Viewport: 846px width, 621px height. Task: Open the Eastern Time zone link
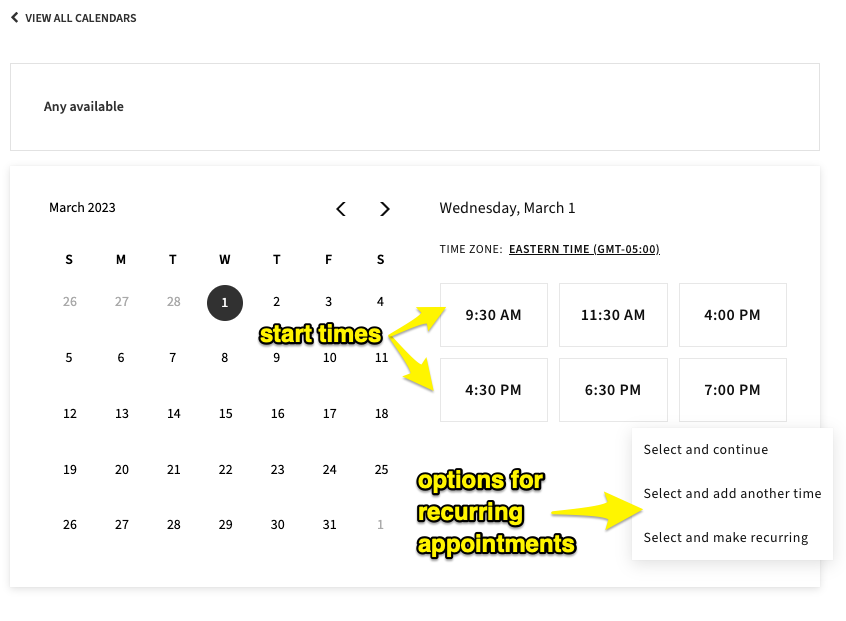[584, 249]
